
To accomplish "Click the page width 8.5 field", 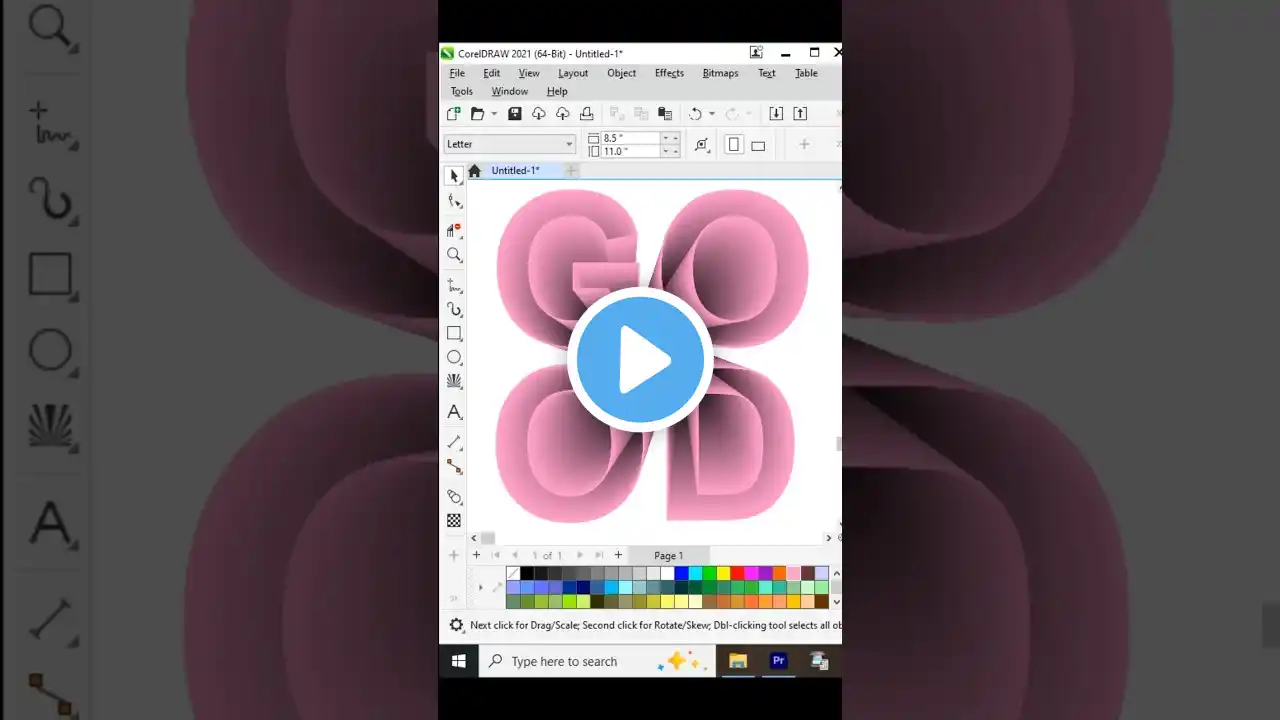I will (631, 138).
